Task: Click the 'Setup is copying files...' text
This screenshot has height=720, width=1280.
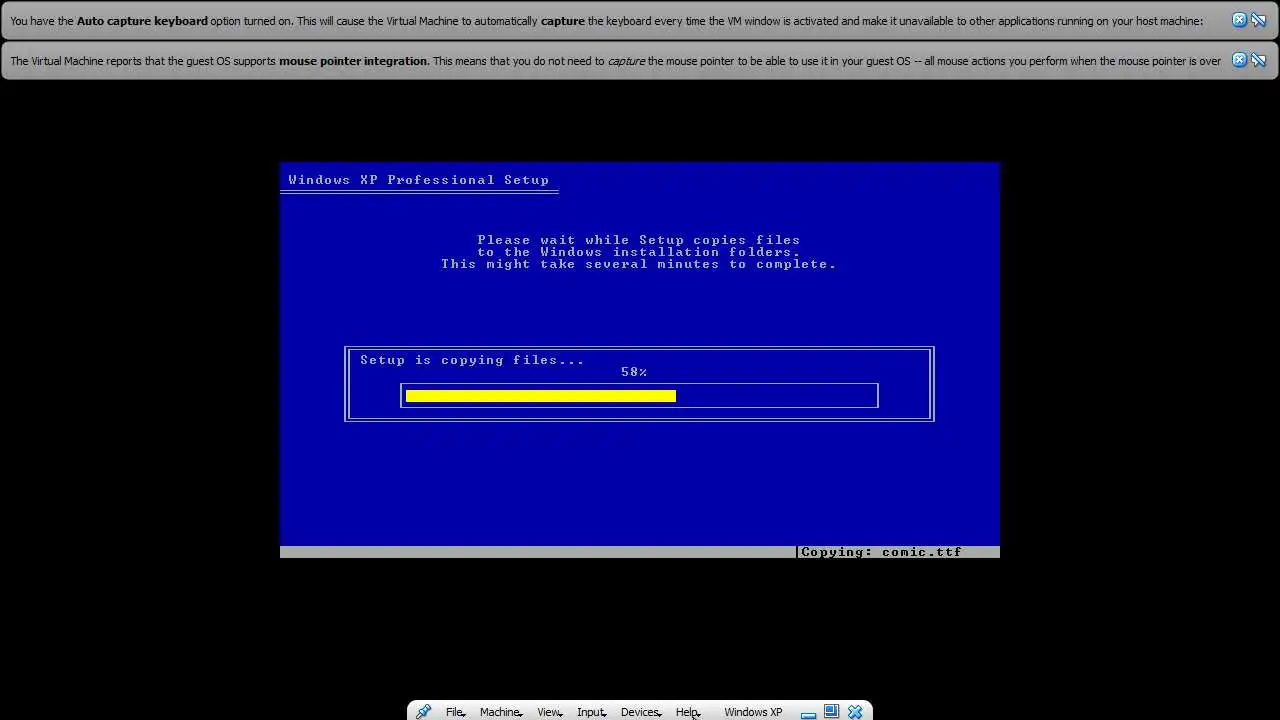Action: click(472, 360)
